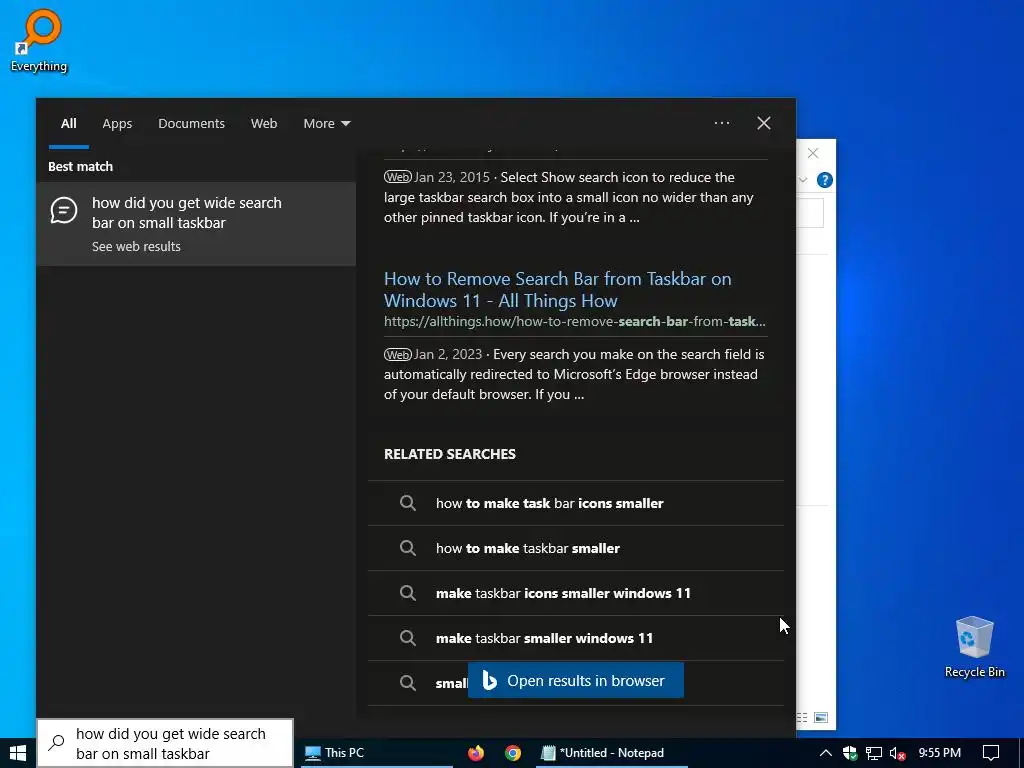Viewport: 1024px width, 768px height.
Task: Open the 9:55 PM clock
Action: 939,753
